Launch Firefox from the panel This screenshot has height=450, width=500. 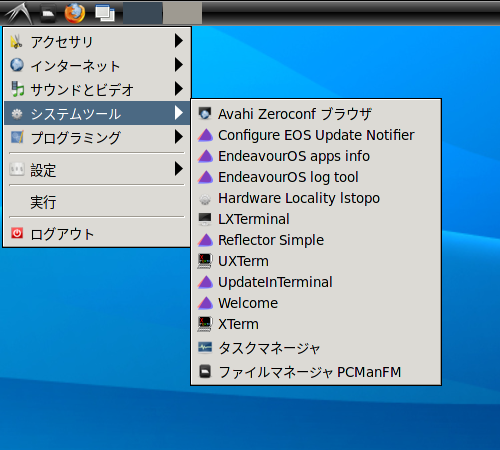[74, 13]
